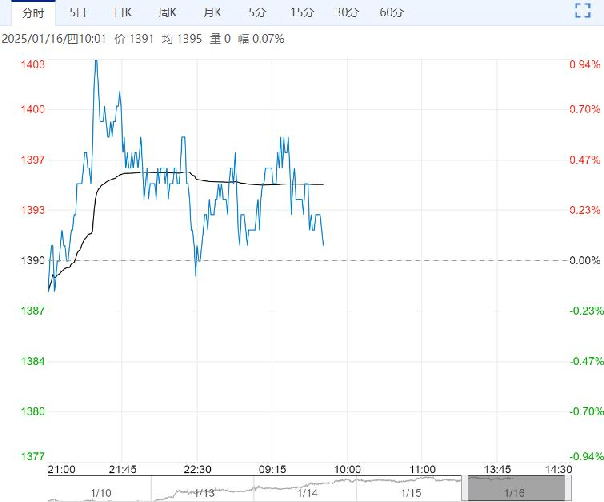
Task: Select the 15分 interval tab
Action: [302, 13]
